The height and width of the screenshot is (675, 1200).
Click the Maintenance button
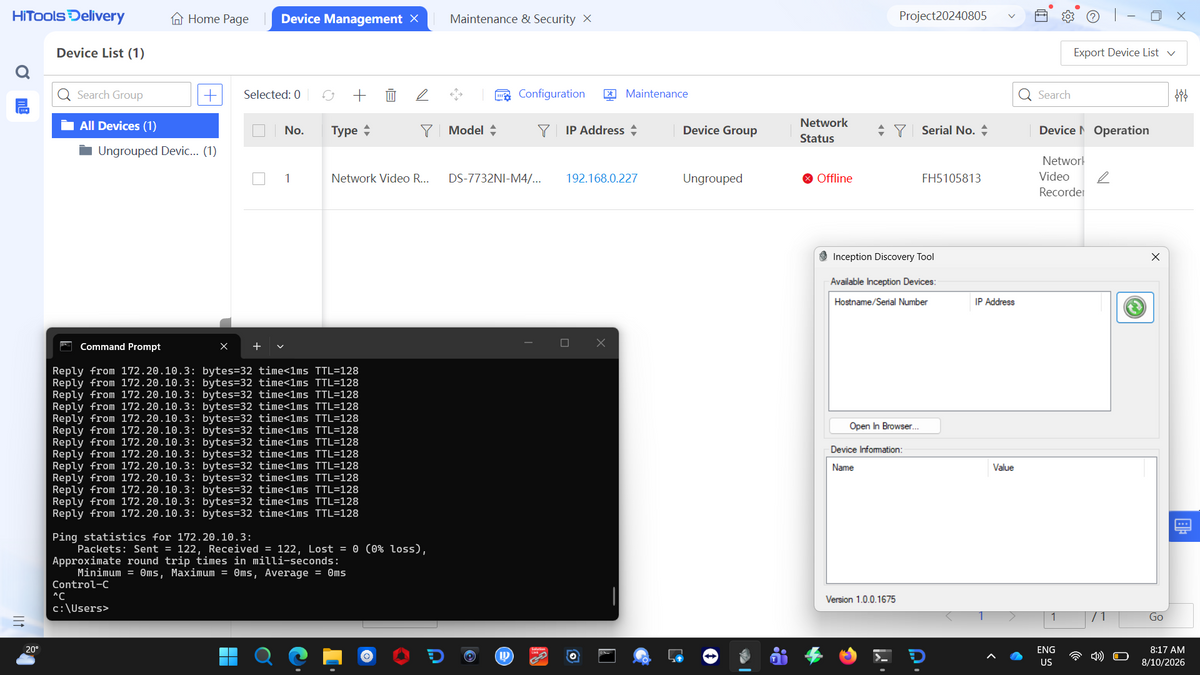[646, 94]
